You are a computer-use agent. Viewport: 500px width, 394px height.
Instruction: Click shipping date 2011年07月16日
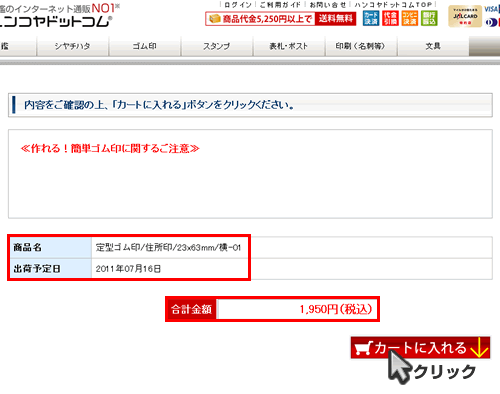(128, 269)
